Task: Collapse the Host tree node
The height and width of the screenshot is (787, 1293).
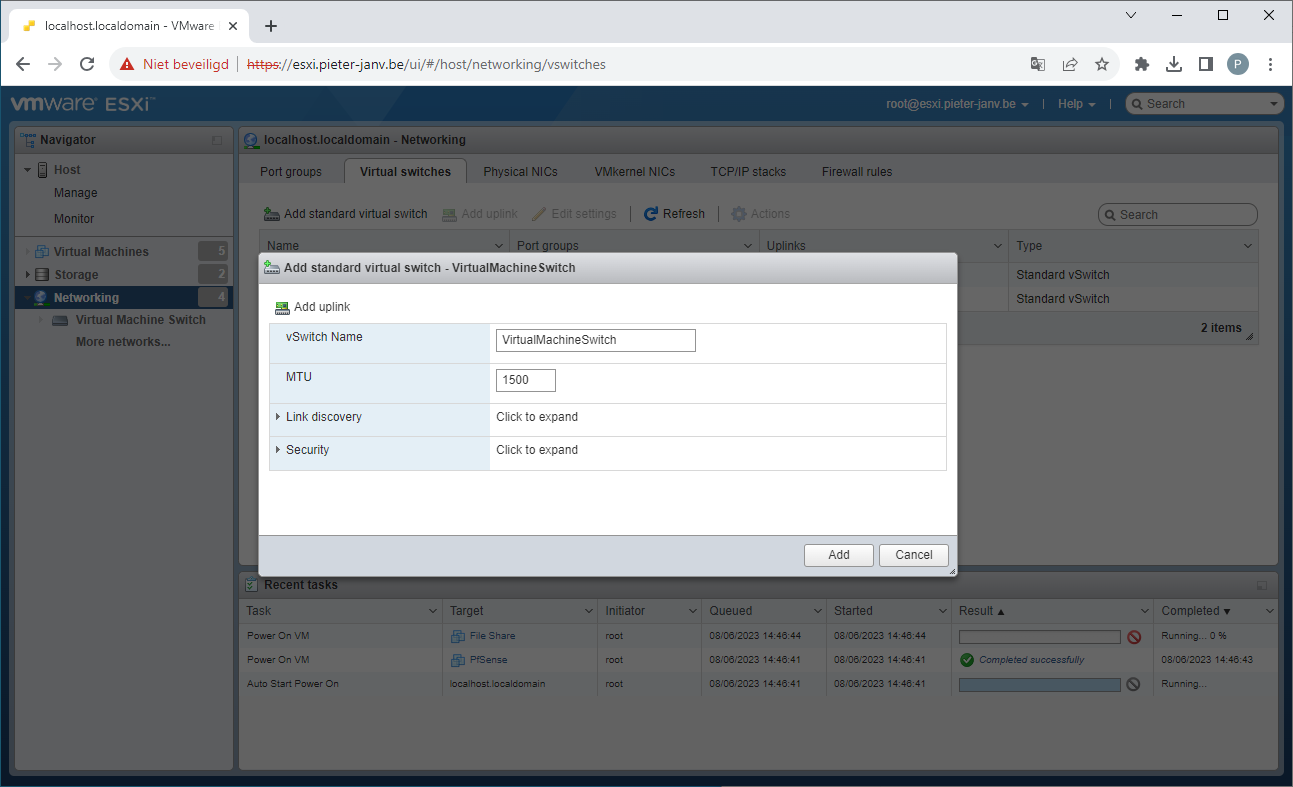Action: [28, 170]
